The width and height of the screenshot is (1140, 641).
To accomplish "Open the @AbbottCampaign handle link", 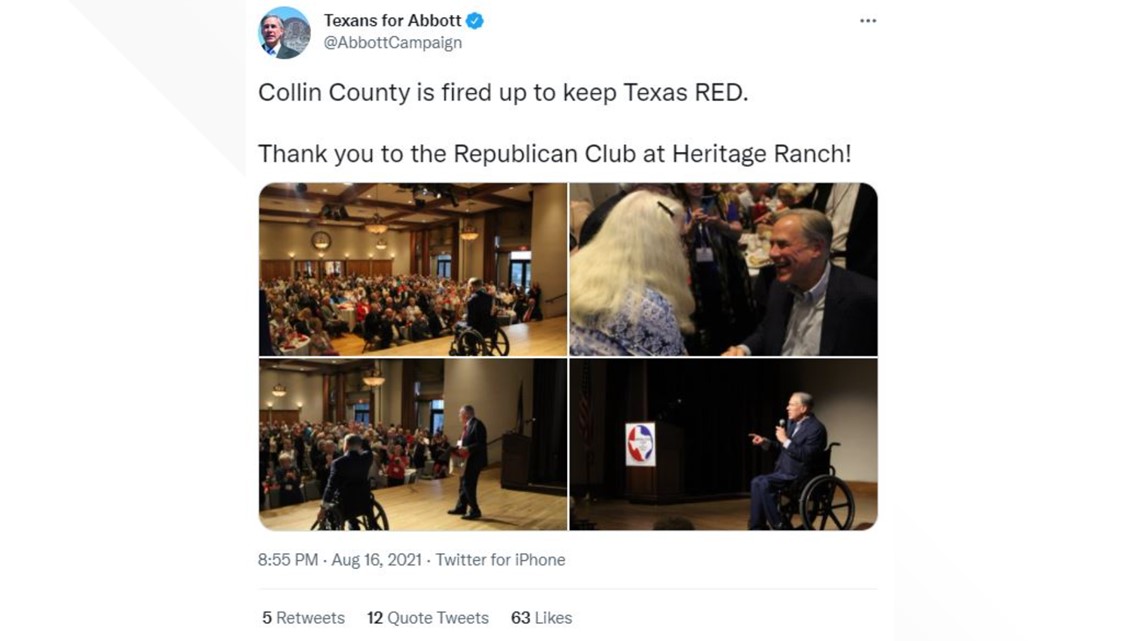I will coord(393,43).
